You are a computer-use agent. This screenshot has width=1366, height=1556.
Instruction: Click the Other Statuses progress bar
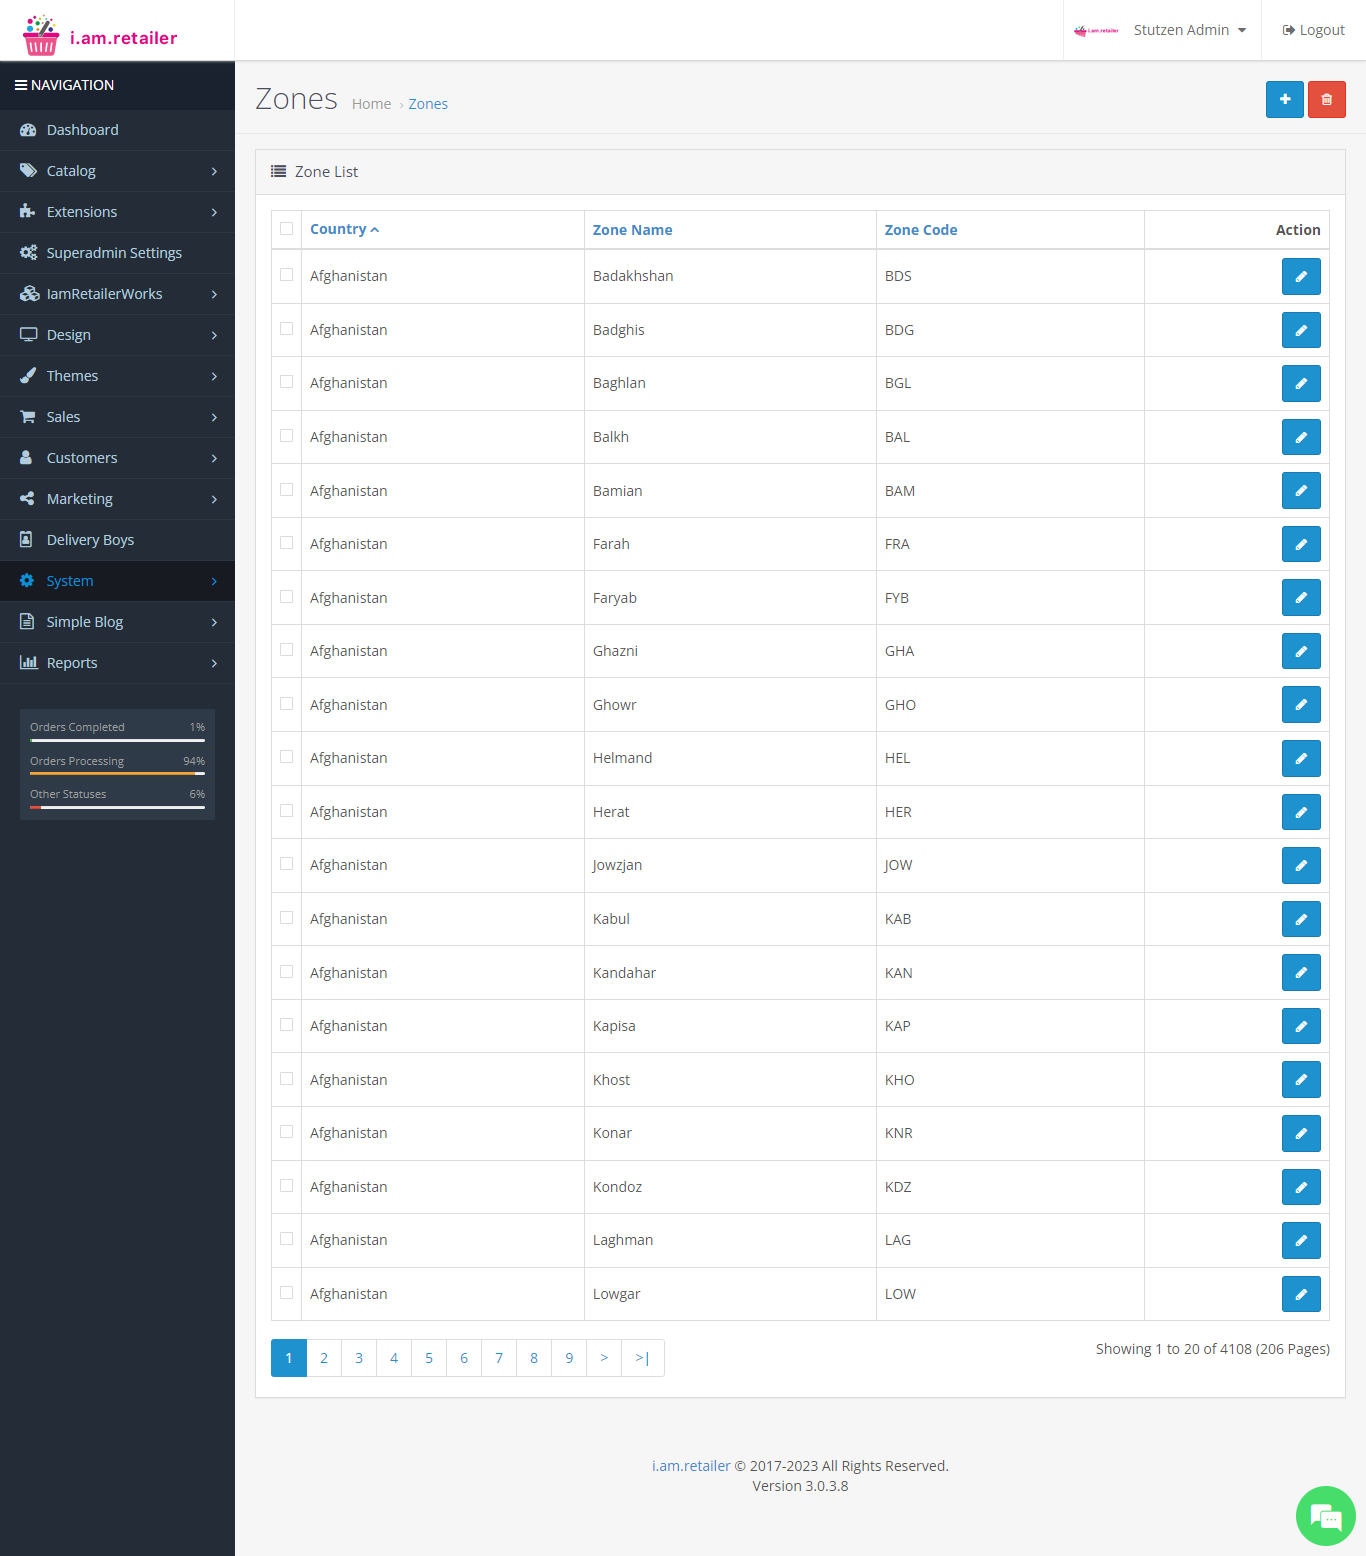(x=117, y=807)
